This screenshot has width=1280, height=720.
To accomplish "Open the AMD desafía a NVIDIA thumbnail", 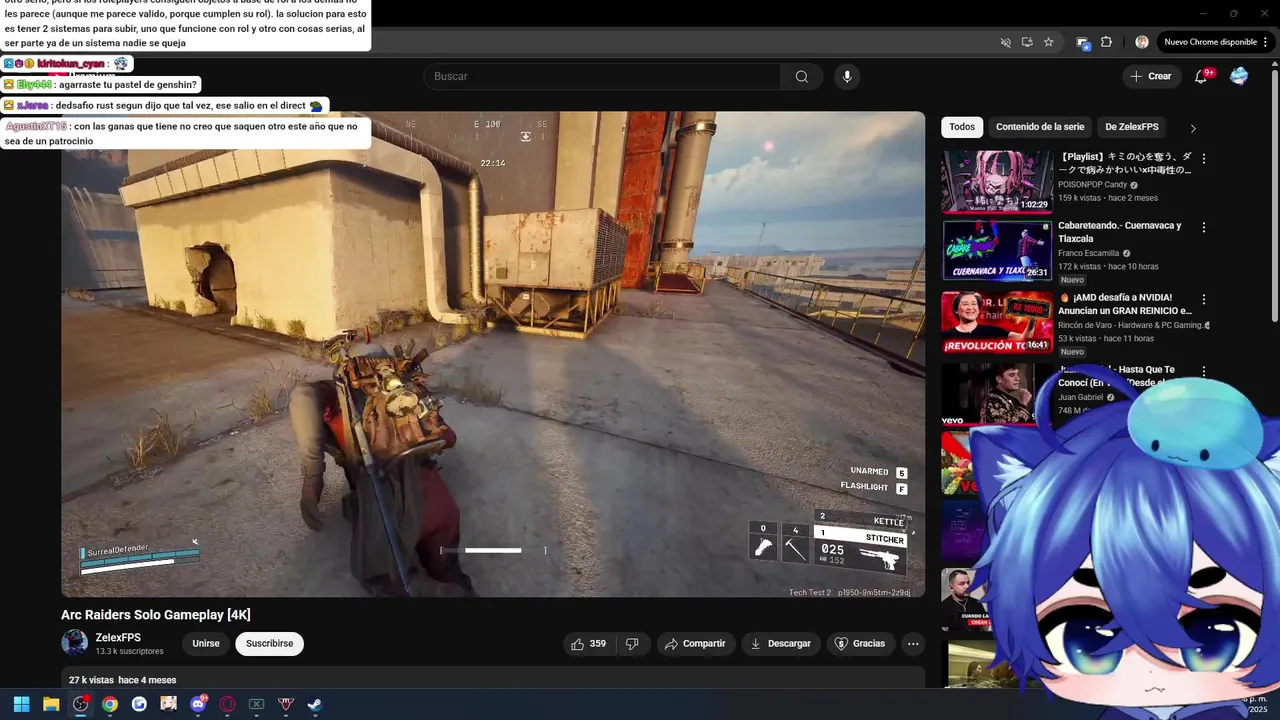I will pos(997,322).
